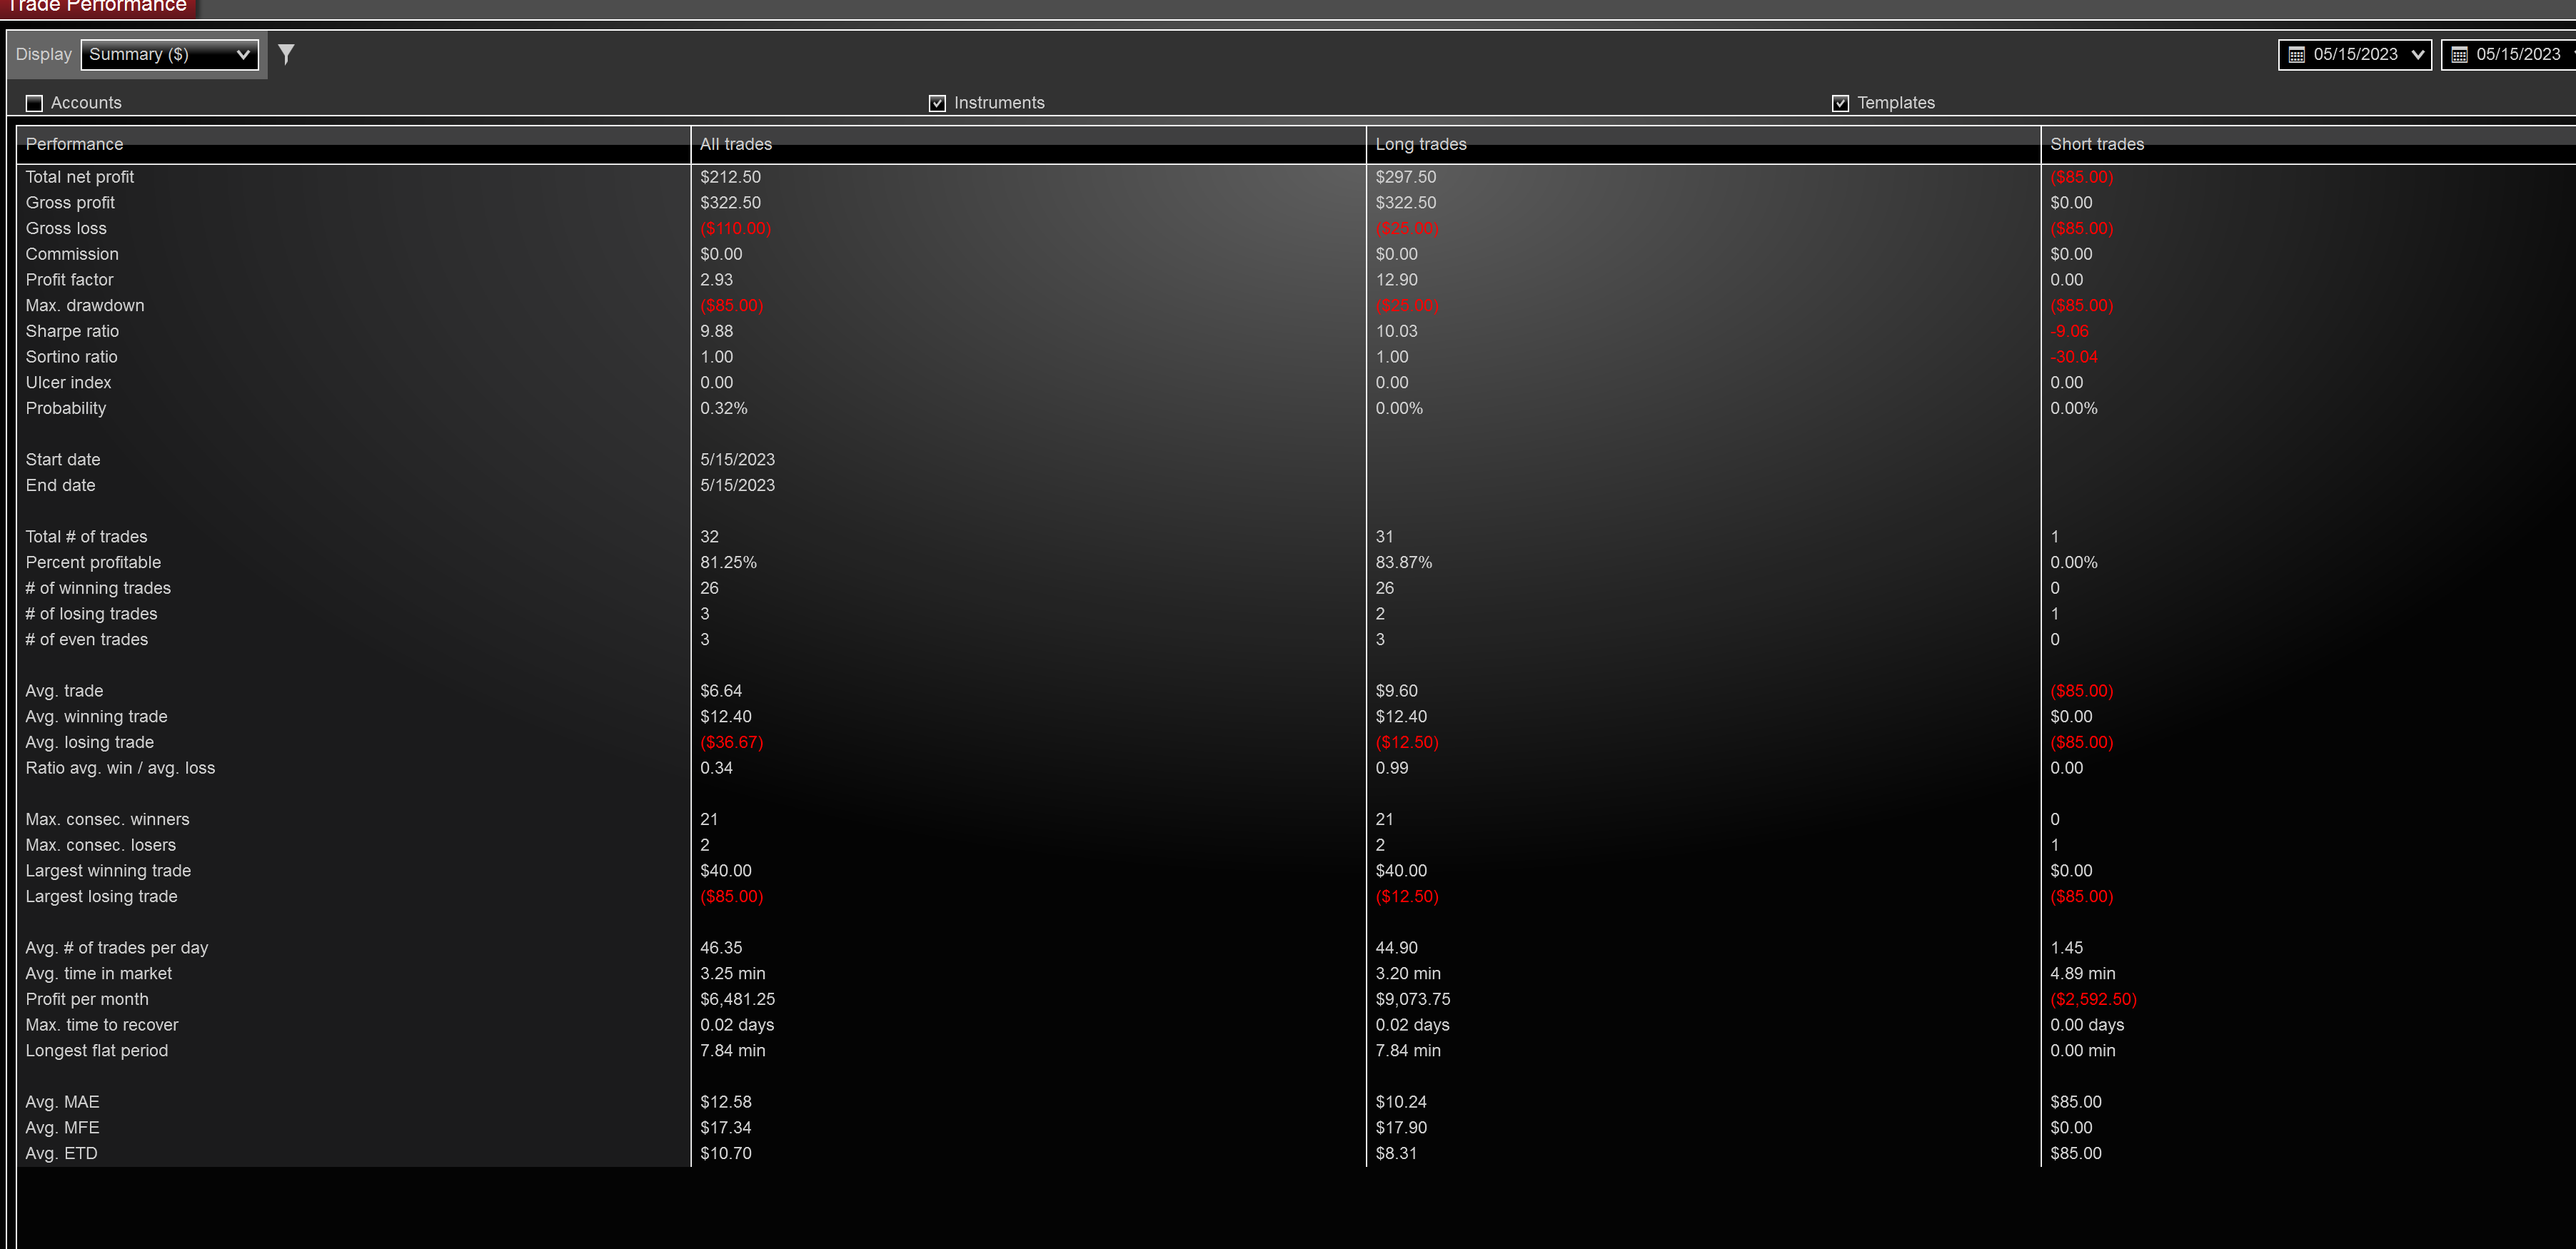The image size is (2576, 1249).
Task: Open the Display Summary ($) dropdown
Action: (x=169, y=55)
